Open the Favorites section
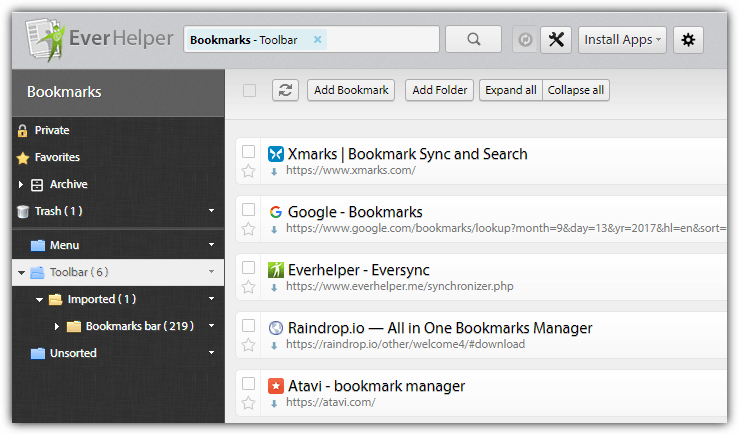Image resolution: width=739 pixels, height=434 pixels. [56, 157]
